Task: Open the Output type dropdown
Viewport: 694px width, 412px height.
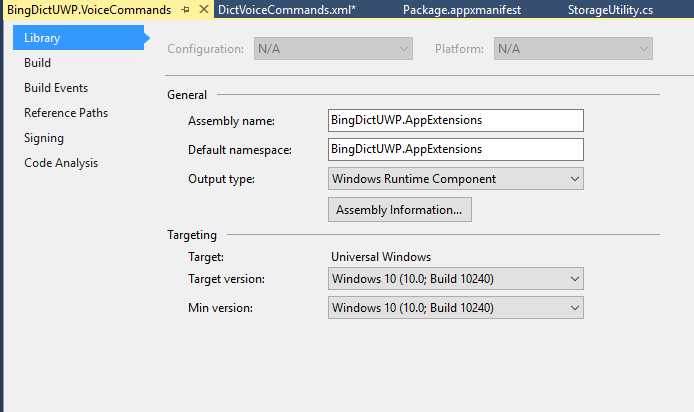Action: point(455,179)
